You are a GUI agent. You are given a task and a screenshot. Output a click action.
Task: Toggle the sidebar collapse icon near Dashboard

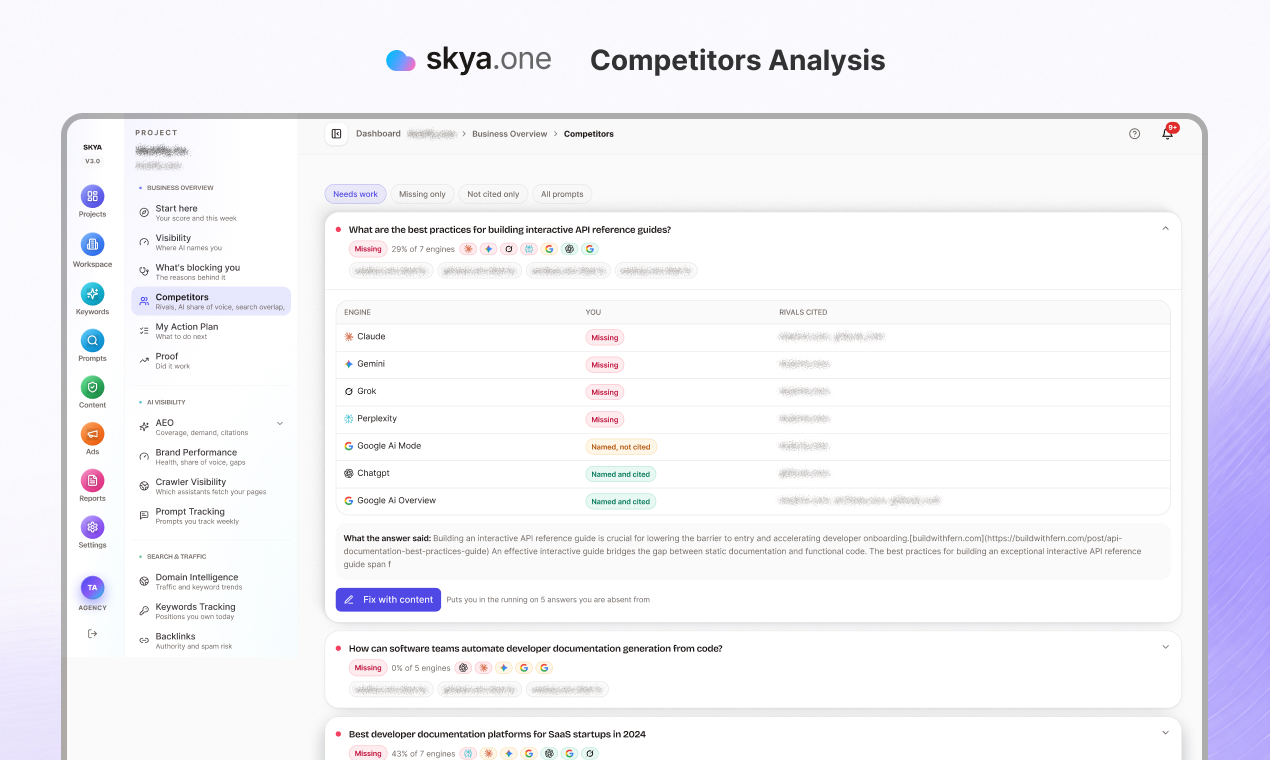tap(336, 133)
